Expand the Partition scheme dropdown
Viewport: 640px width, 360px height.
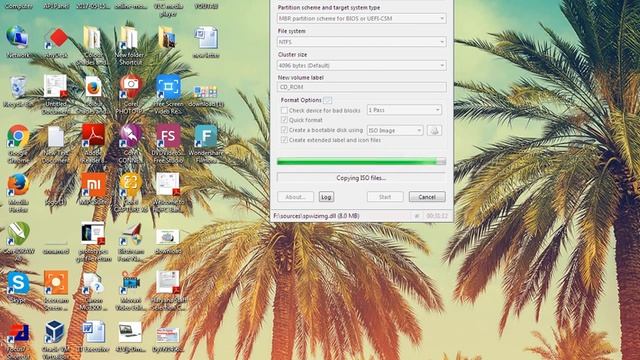[361, 18]
